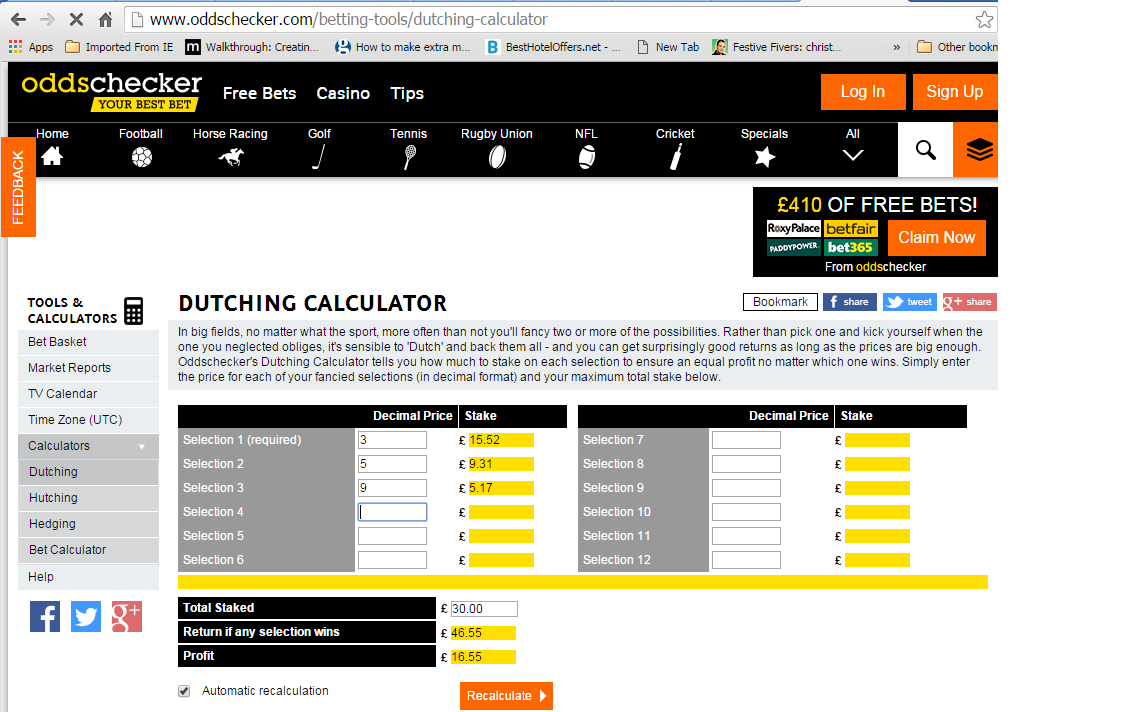Open Free Bets menu
Image resolution: width=1135 pixels, height=712 pixels.
(259, 93)
